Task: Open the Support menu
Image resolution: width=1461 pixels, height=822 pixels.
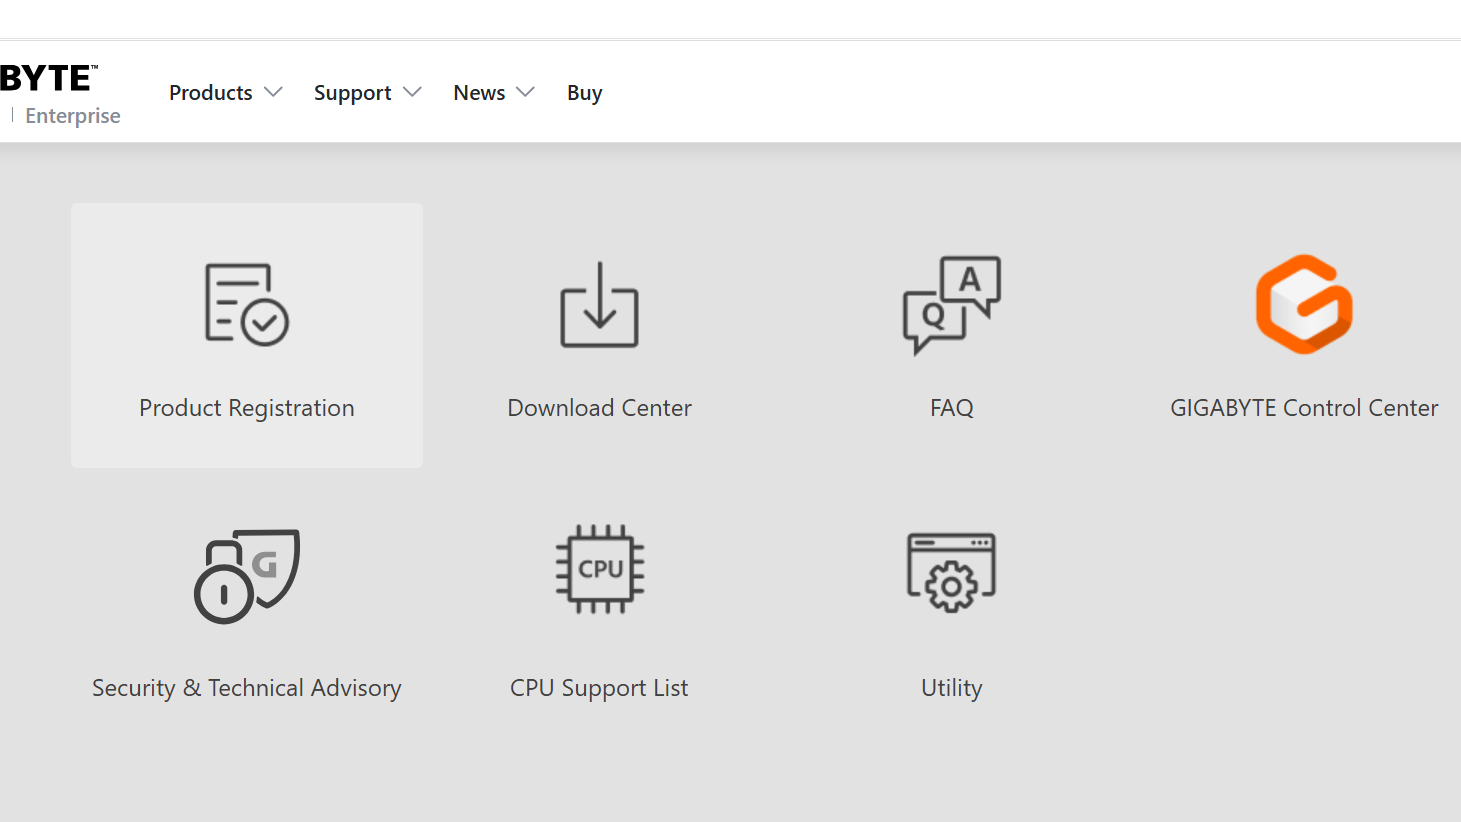Action: tap(353, 93)
